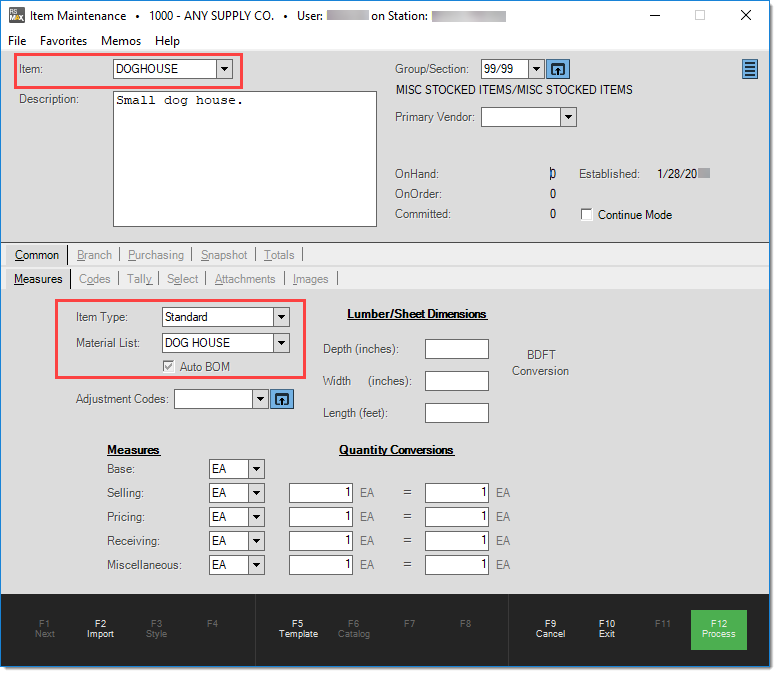Image resolution: width=777 pixels, height=674 pixels.
Task: Open the Primary Vendor dropdown
Action: pyautogui.click(x=570, y=118)
